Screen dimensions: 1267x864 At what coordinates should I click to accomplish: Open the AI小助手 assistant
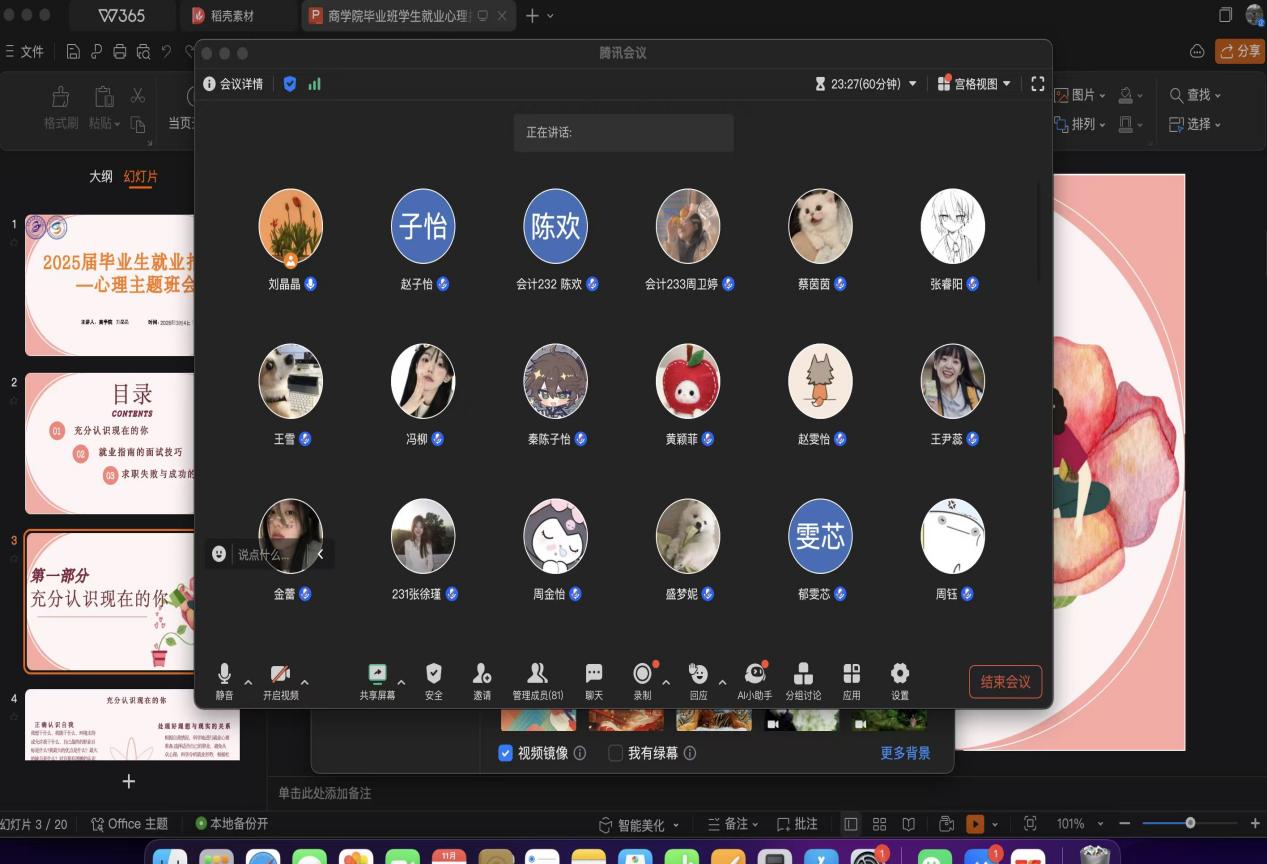click(x=755, y=675)
